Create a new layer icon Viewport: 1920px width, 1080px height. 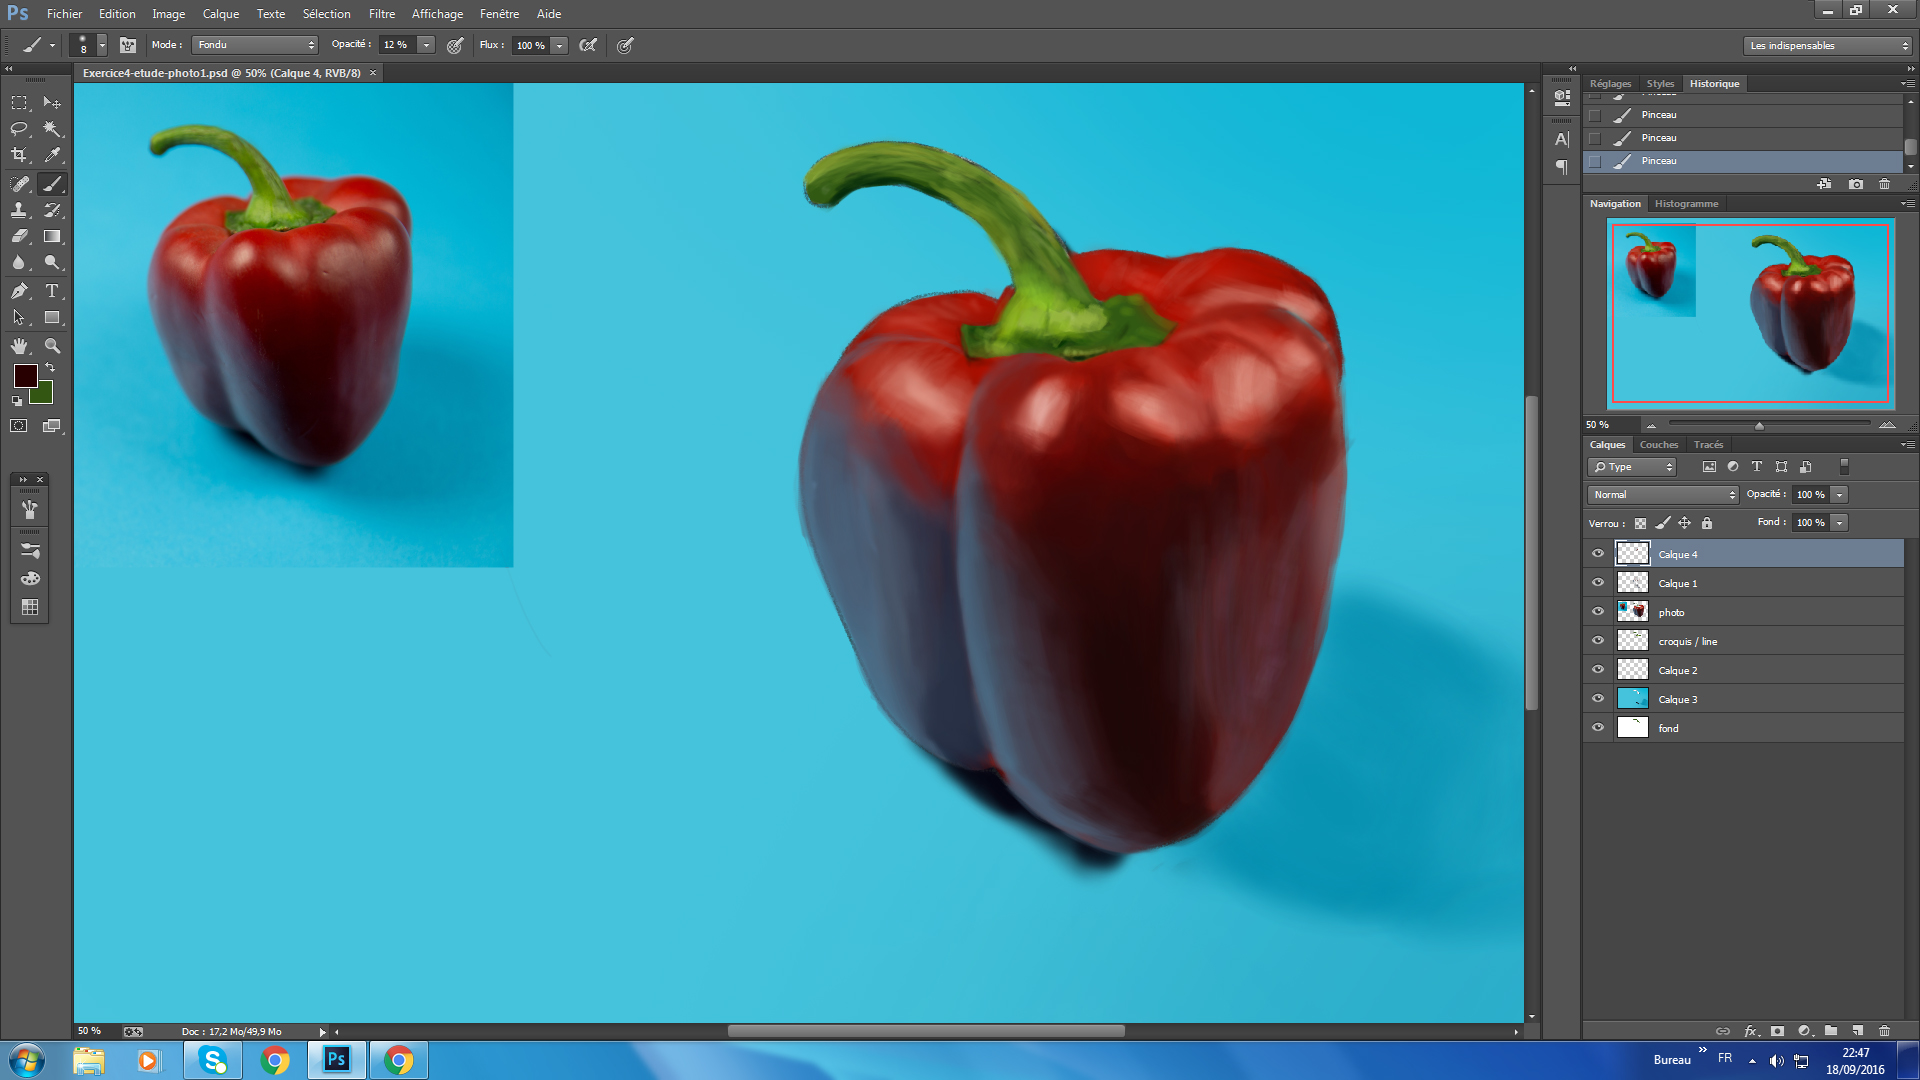1857,1031
